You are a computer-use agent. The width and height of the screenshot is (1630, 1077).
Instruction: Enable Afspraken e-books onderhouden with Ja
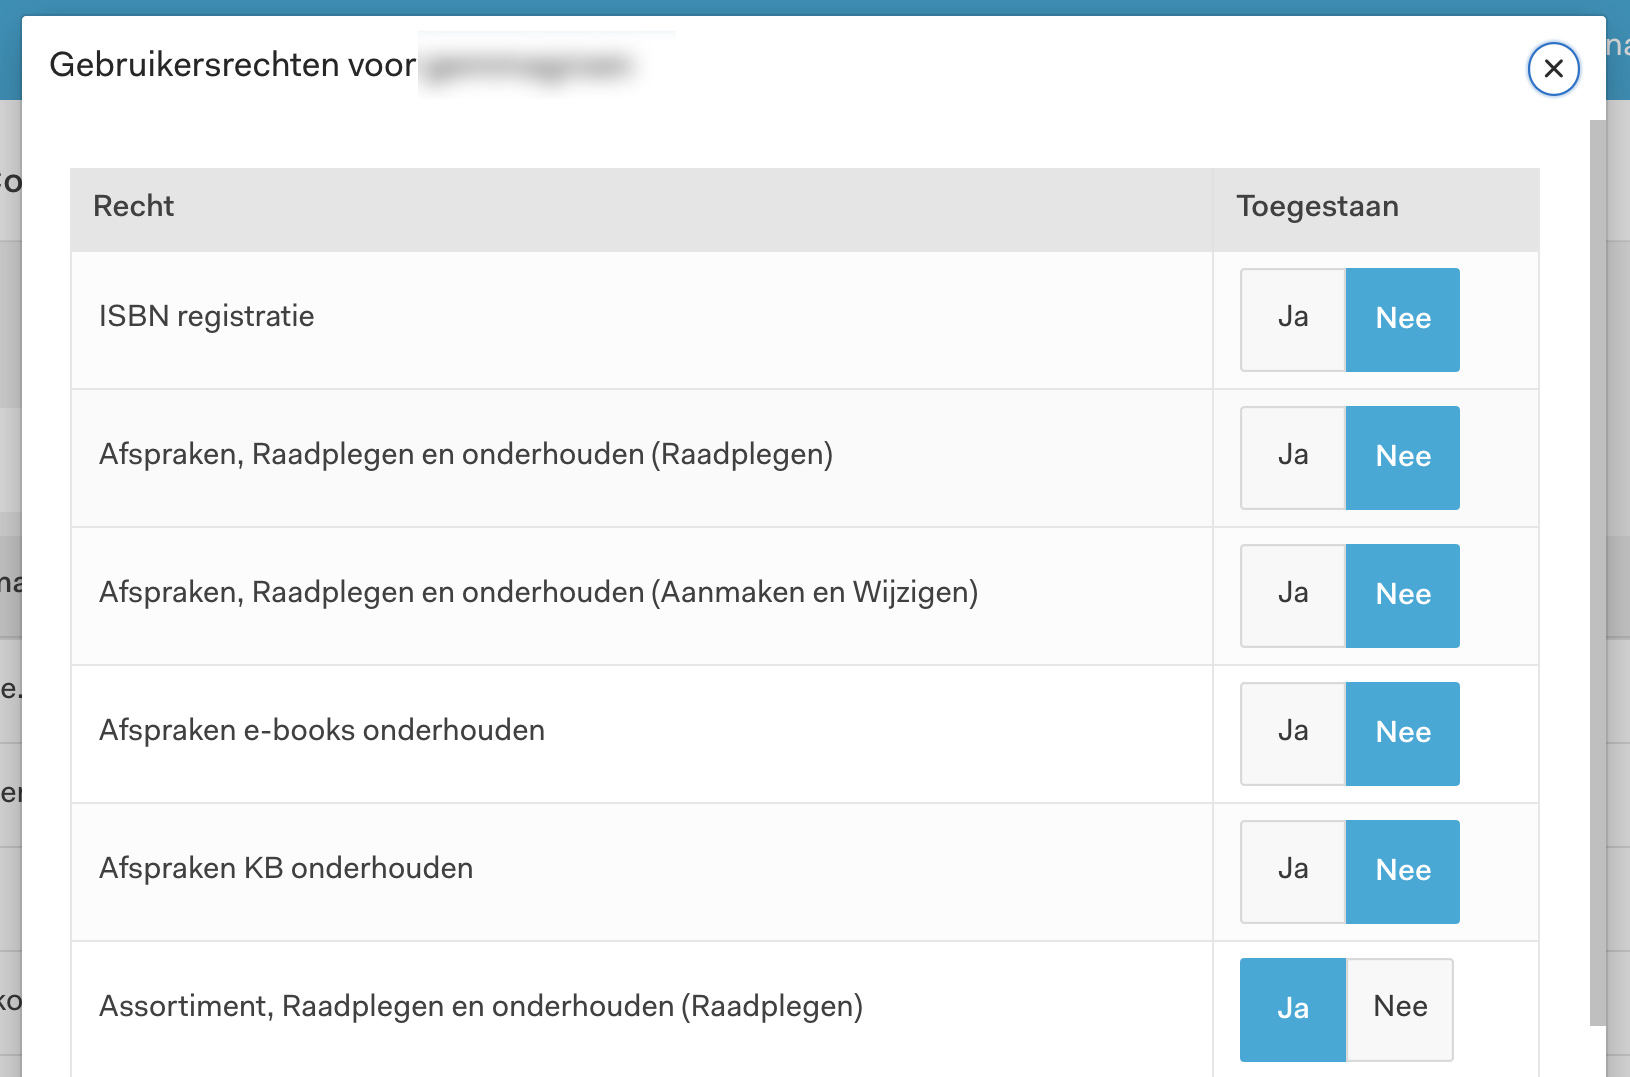tap(1293, 733)
